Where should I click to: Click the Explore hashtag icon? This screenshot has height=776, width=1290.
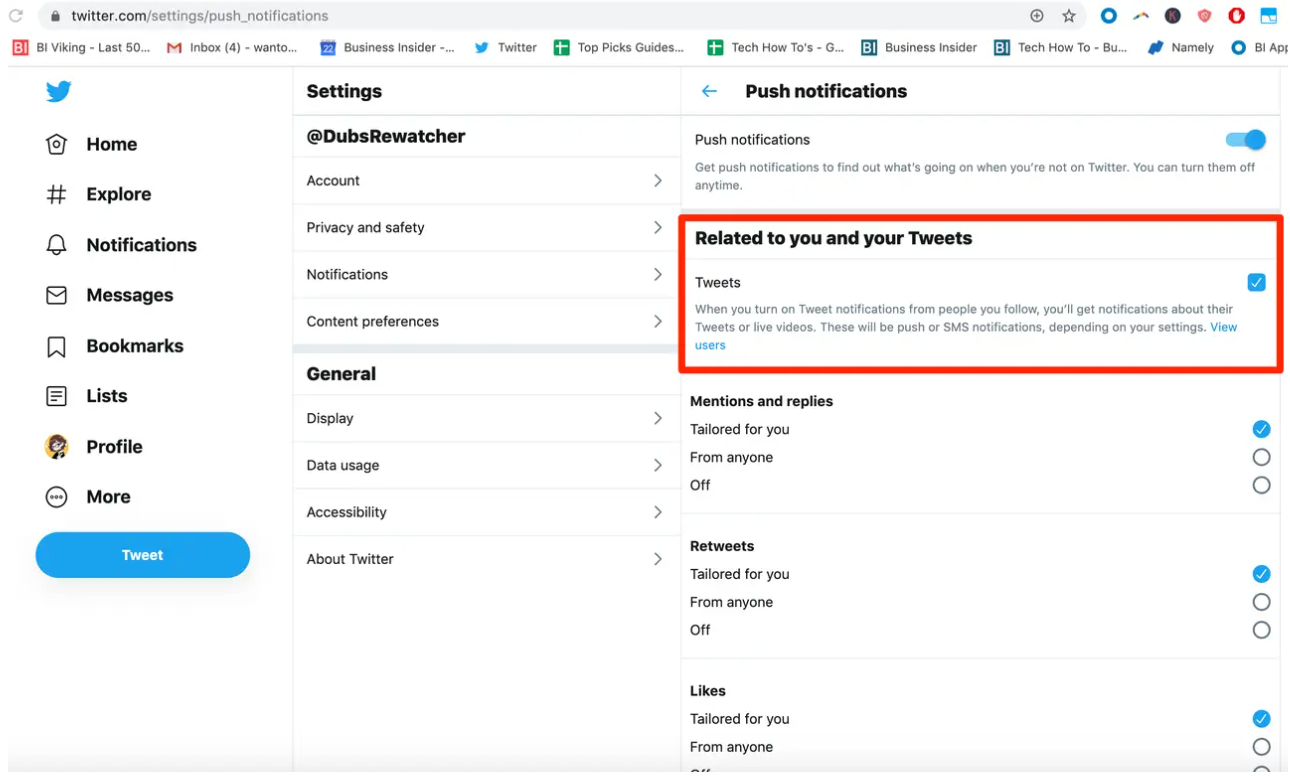coord(57,194)
